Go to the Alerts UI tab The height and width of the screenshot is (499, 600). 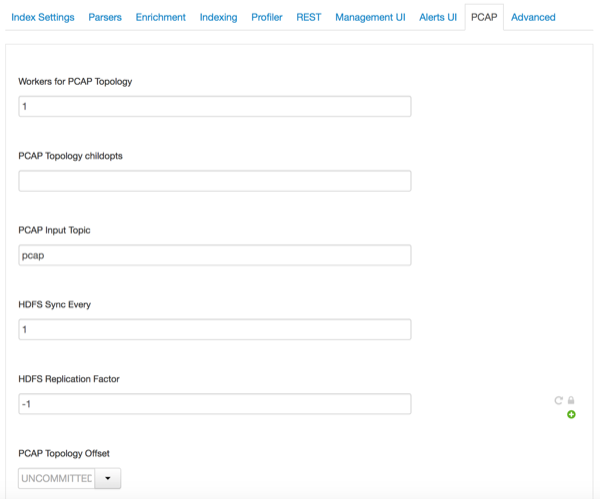[x=438, y=17]
